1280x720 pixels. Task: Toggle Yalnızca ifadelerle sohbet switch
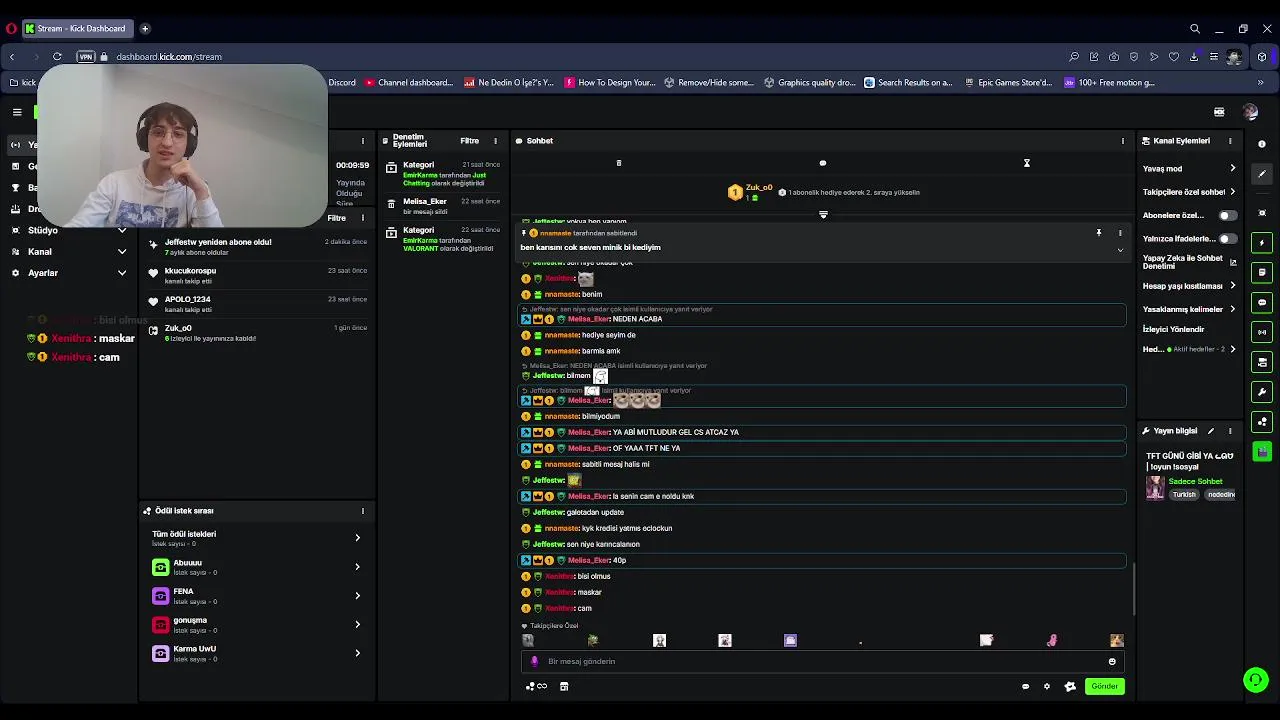pos(1227,239)
